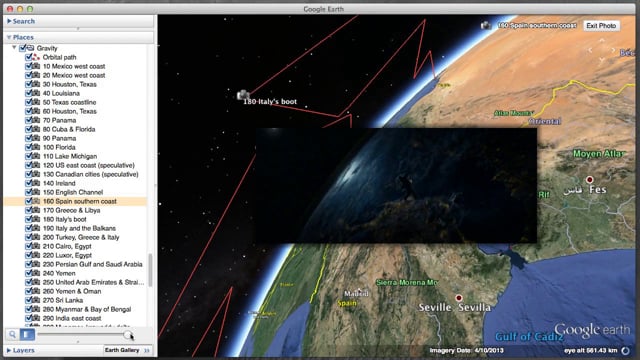Toggle the Gravity folder checkbox
The image size is (640, 360).
coord(22,48)
